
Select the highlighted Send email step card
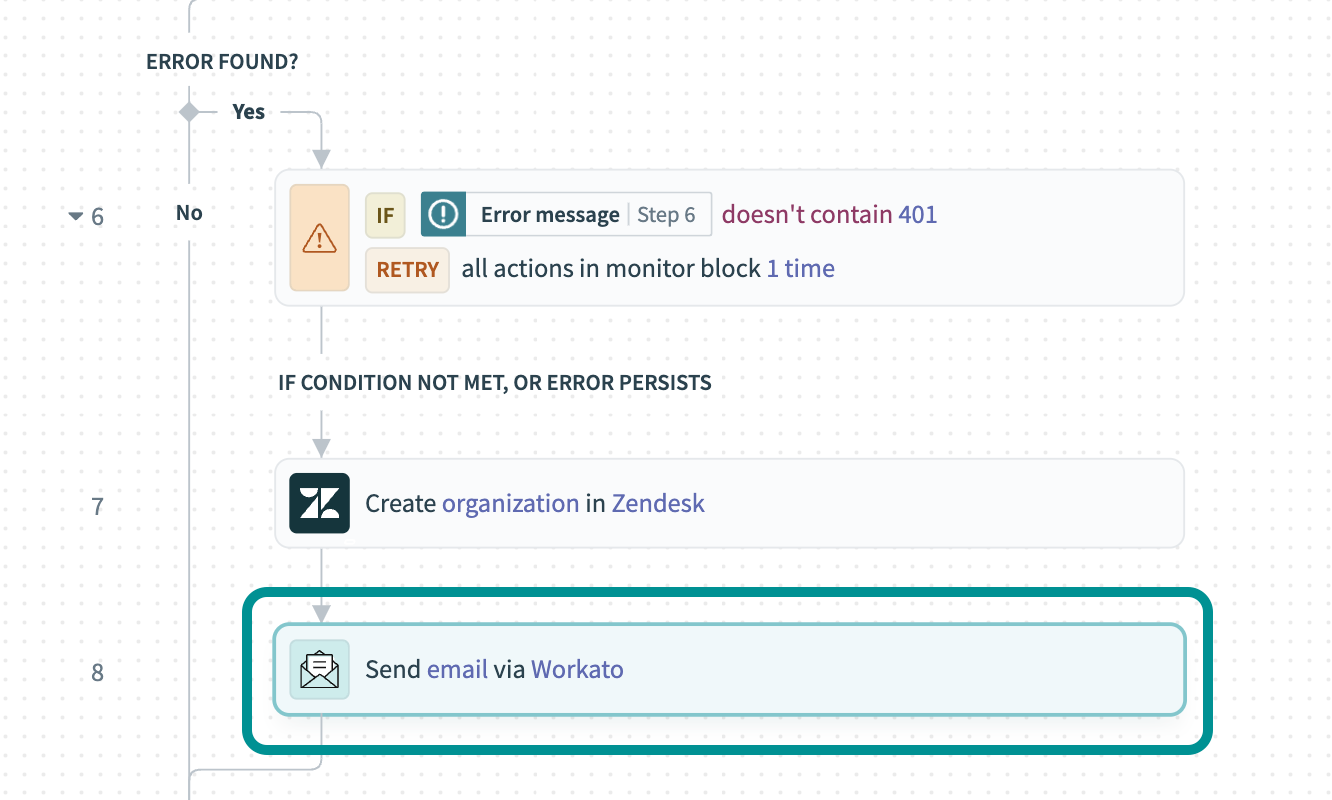[x=728, y=669]
